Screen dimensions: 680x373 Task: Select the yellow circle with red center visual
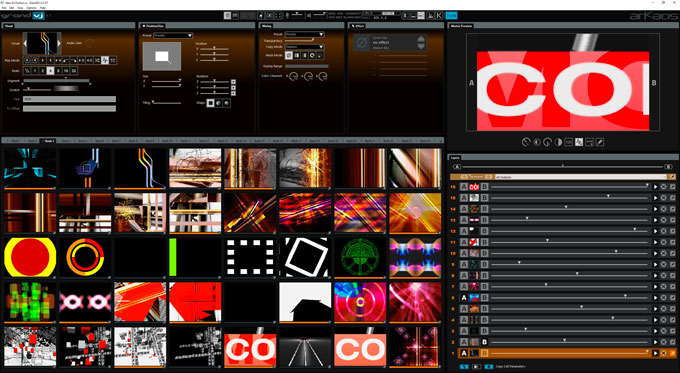(x=30, y=257)
